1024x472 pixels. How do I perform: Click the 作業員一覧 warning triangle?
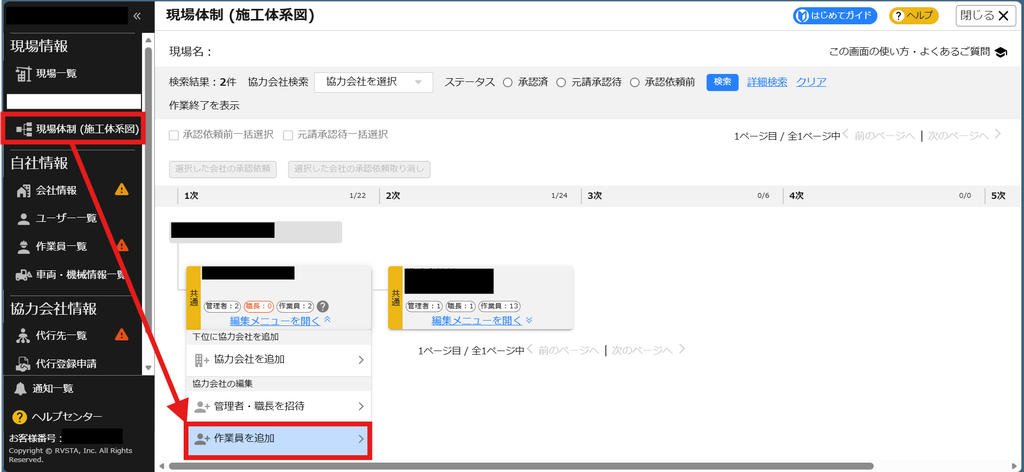pyautogui.click(x=121, y=245)
